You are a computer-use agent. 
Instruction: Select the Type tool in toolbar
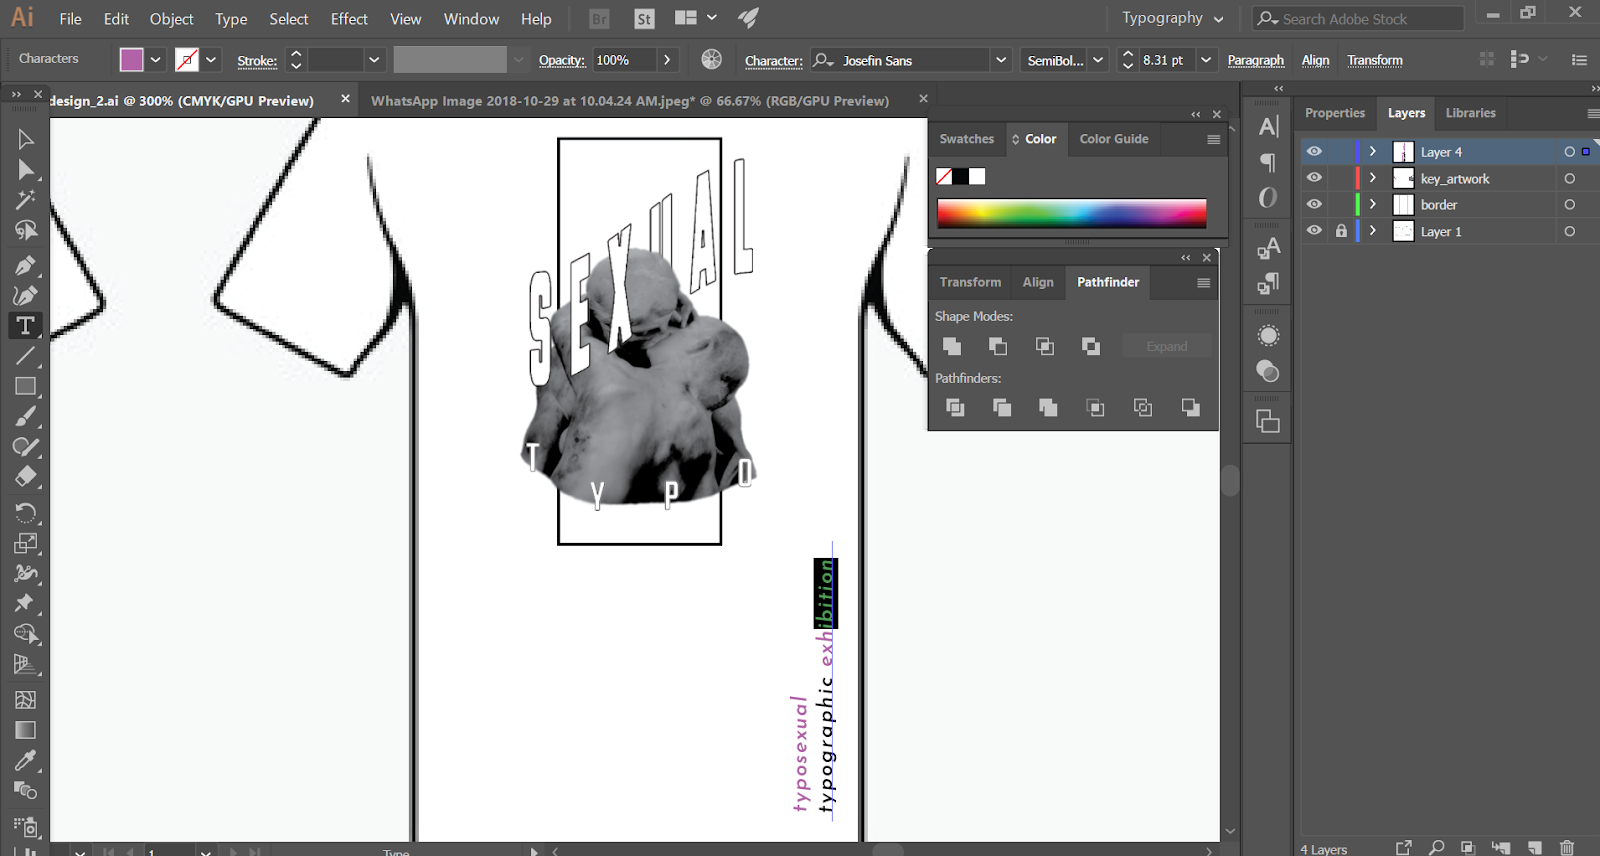pos(25,326)
